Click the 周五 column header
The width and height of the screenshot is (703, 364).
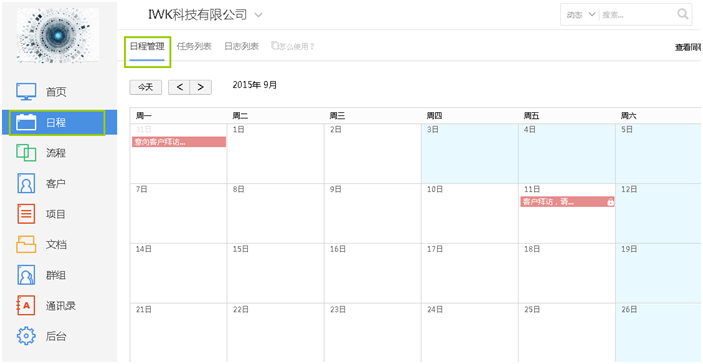click(567, 116)
